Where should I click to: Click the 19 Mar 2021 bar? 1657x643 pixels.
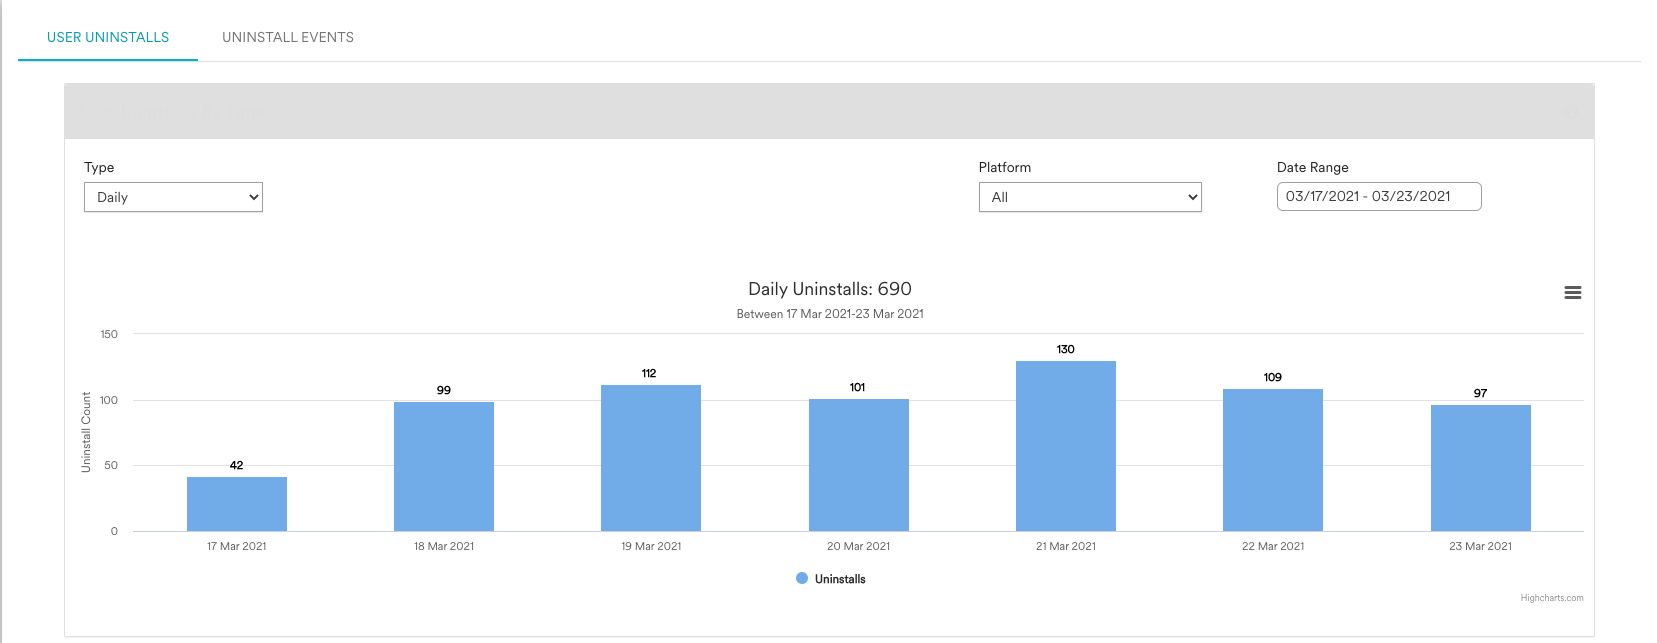coord(651,458)
